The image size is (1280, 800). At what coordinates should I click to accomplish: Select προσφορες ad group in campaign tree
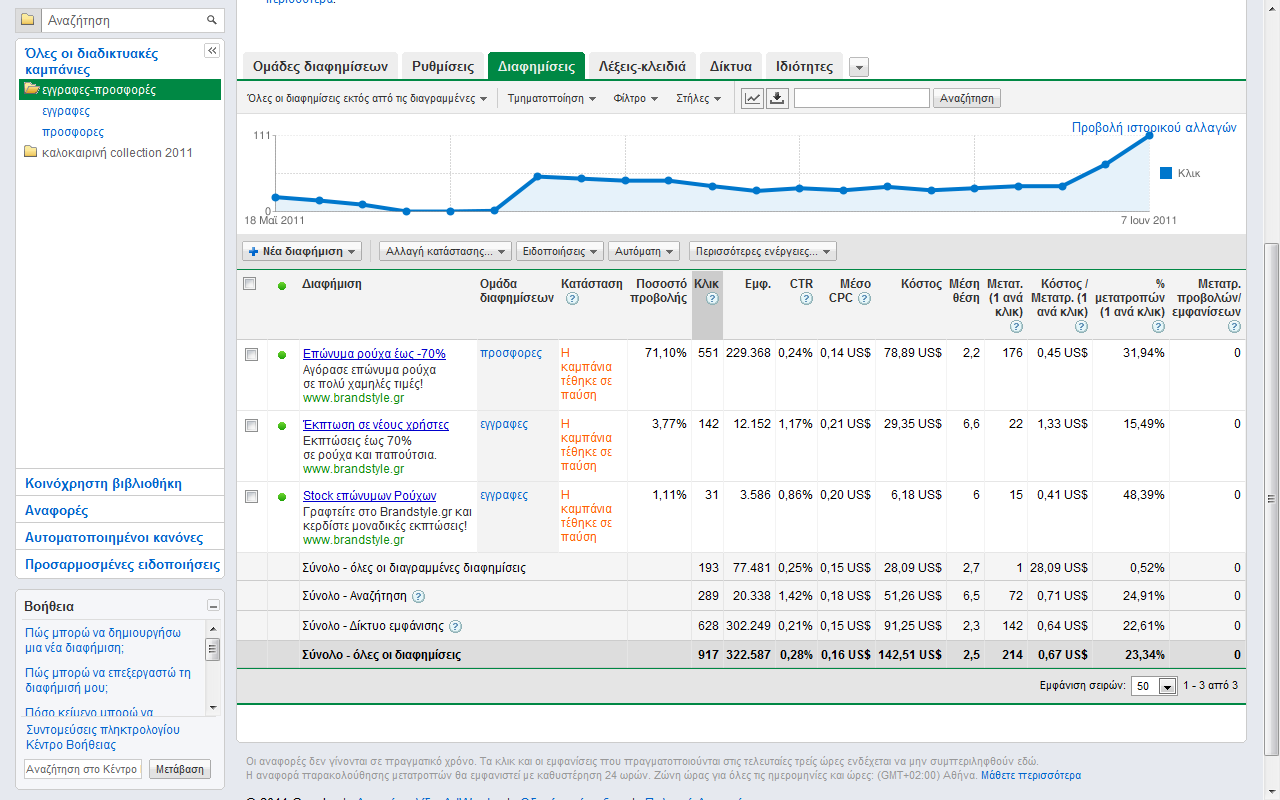coord(73,132)
